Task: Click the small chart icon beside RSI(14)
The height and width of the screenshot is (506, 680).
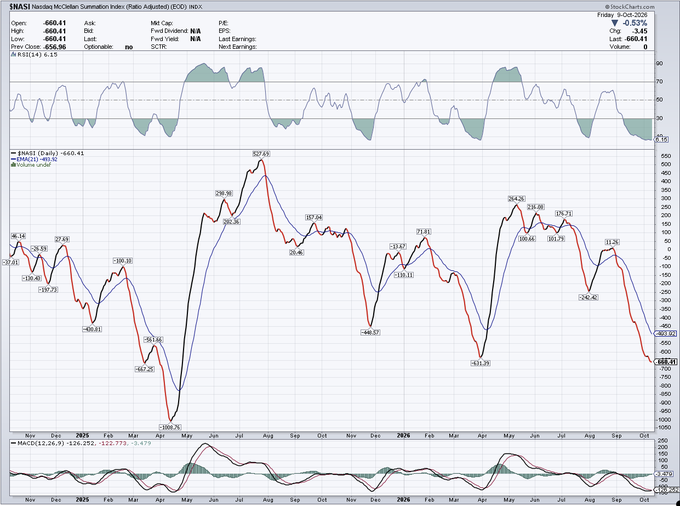Action: (x=12, y=55)
